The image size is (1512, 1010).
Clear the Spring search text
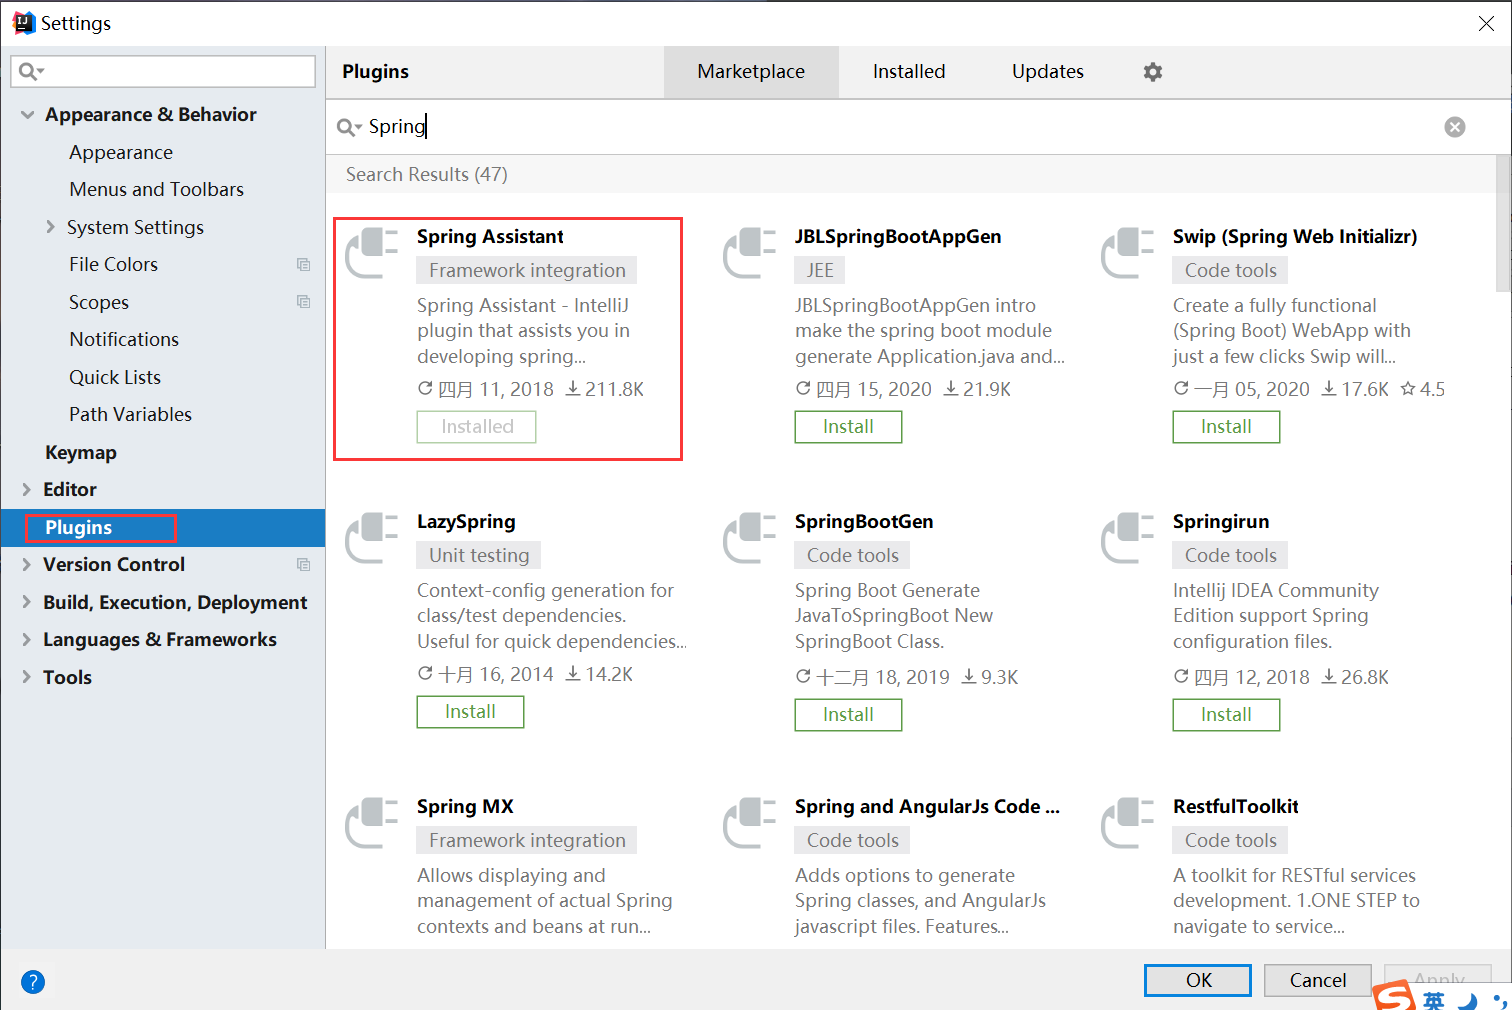click(x=1455, y=127)
